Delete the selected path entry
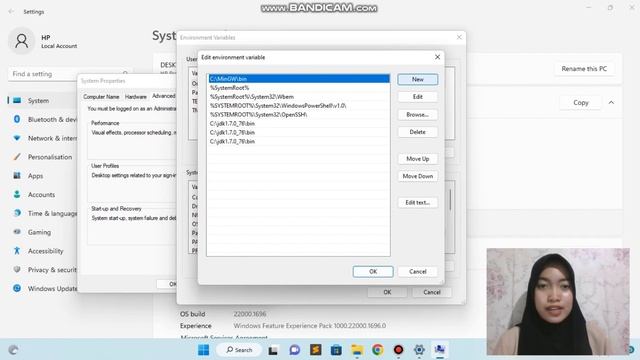This screenshot has height=360, width=640. click(x=418, y=132)
